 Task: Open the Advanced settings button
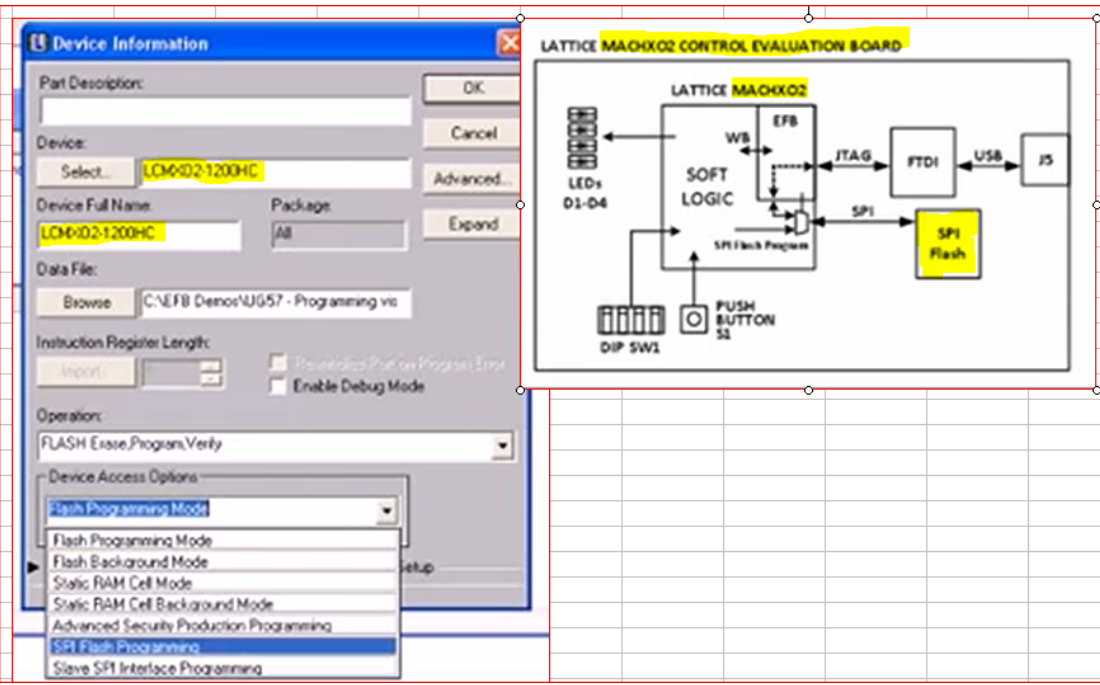click(x=472, y=179)
